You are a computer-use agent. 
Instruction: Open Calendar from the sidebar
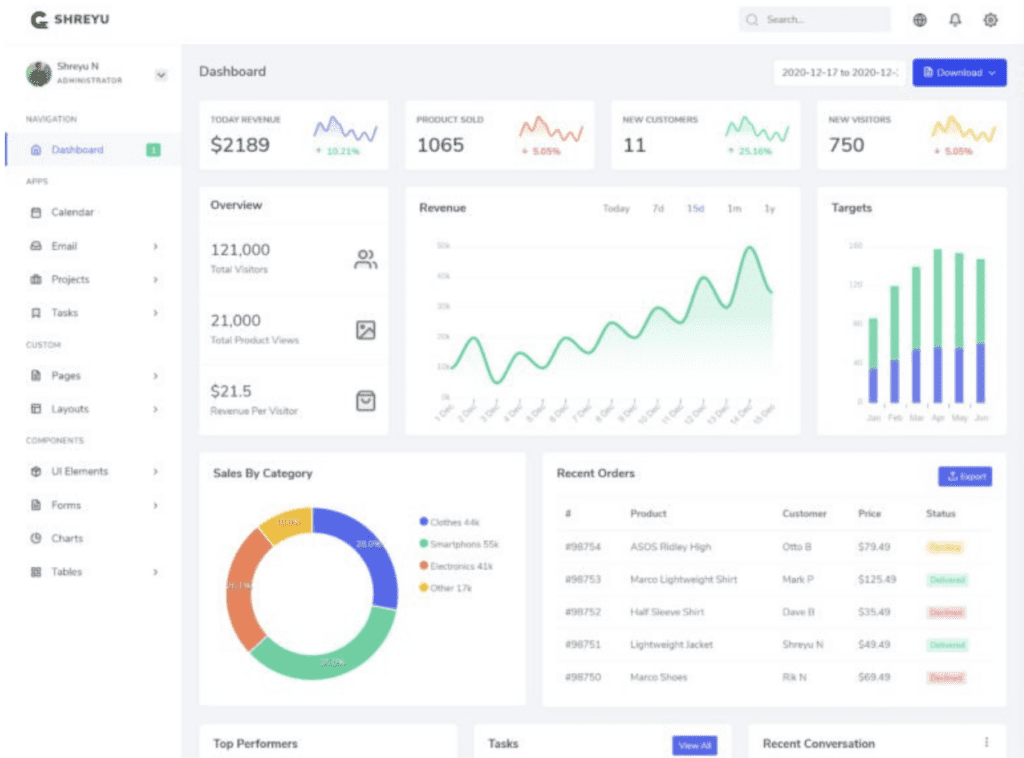[x=72, y=212]
